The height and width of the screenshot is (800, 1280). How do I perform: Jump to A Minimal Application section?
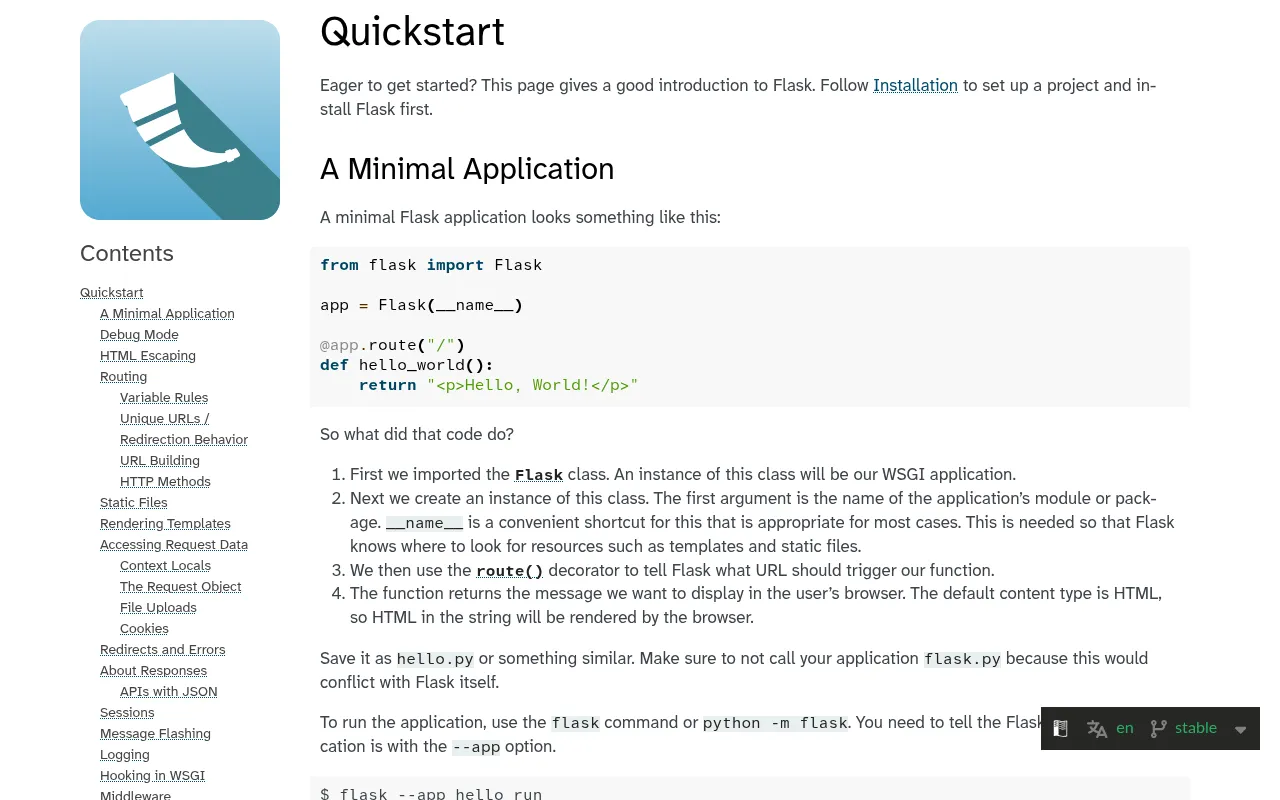(167, 313)
